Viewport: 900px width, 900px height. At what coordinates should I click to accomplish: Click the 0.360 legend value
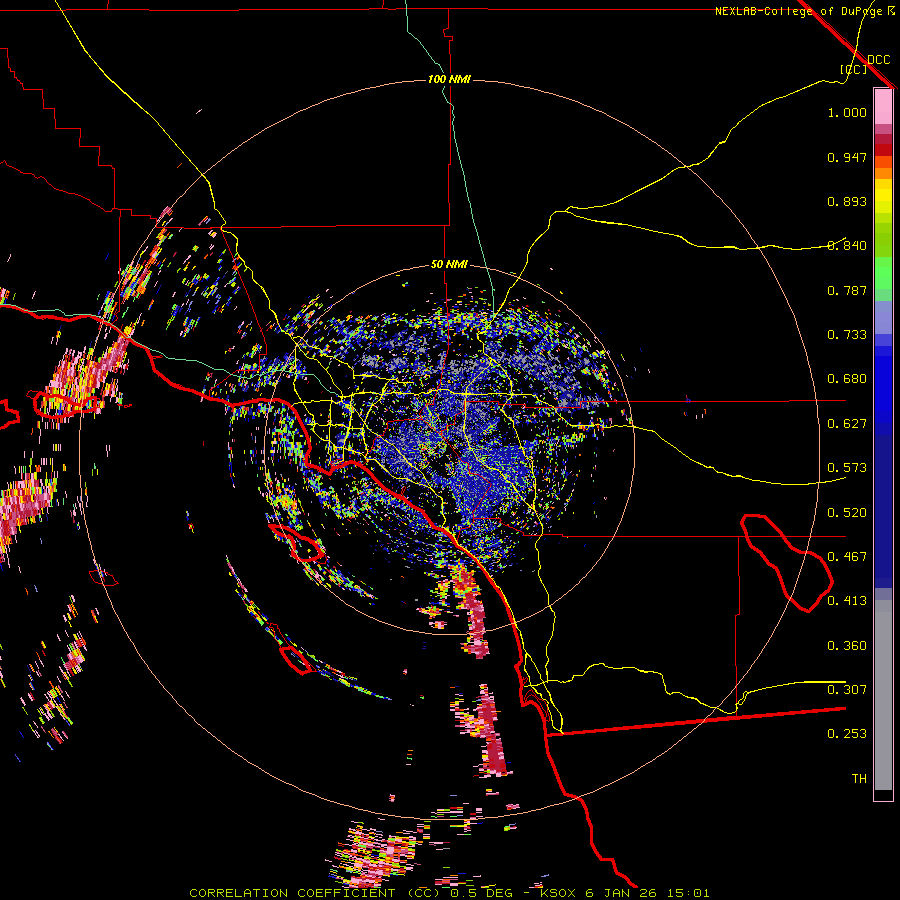pos(847,646)
